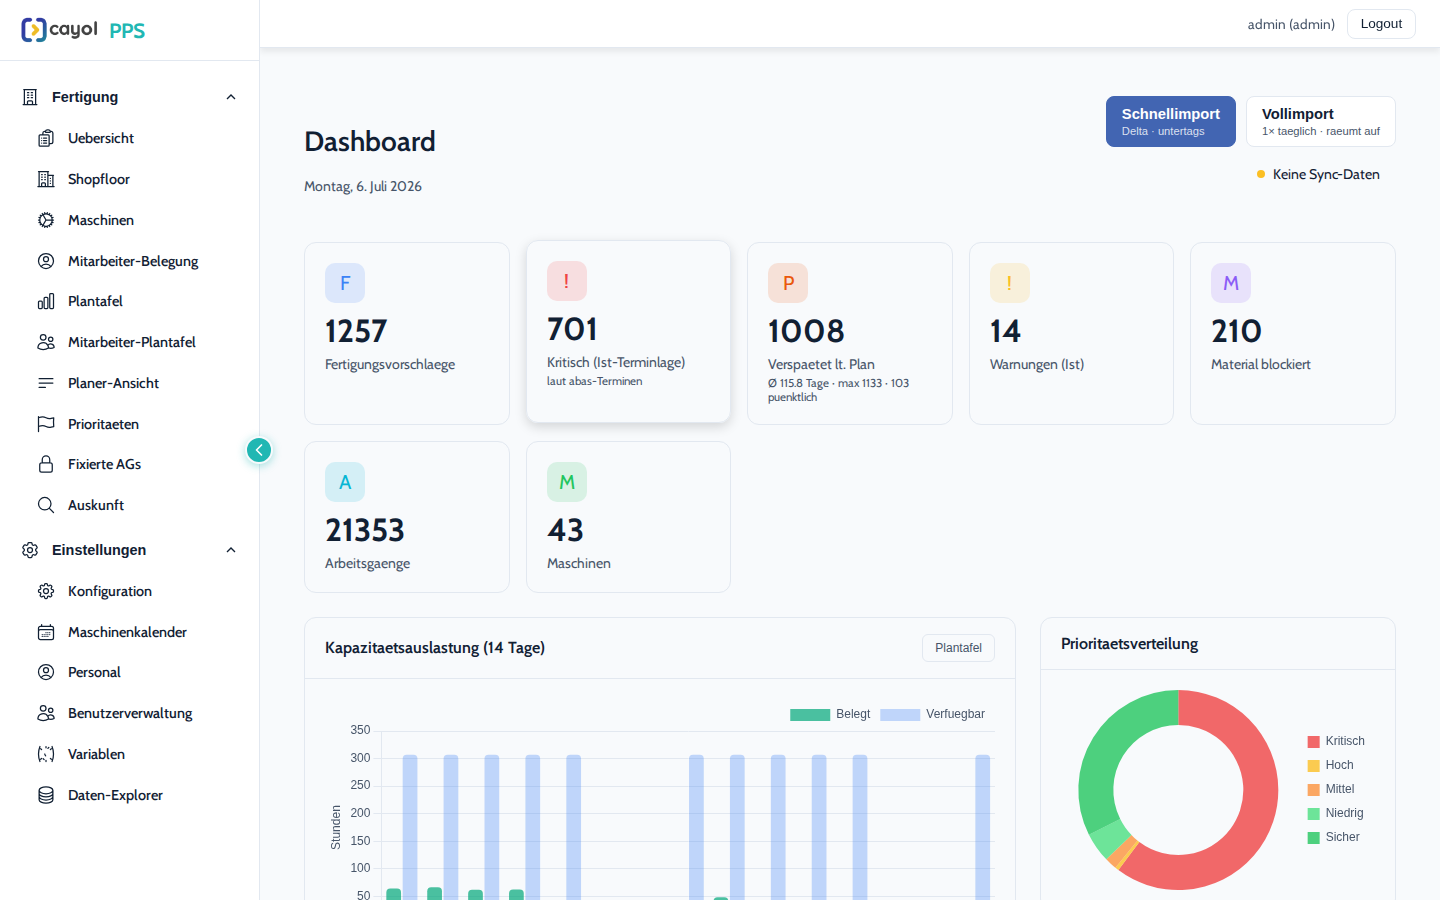Screen dimensions: 1440x900
Task: Toggle Niedrig in the priority legend
Action: click(1335, 813)
